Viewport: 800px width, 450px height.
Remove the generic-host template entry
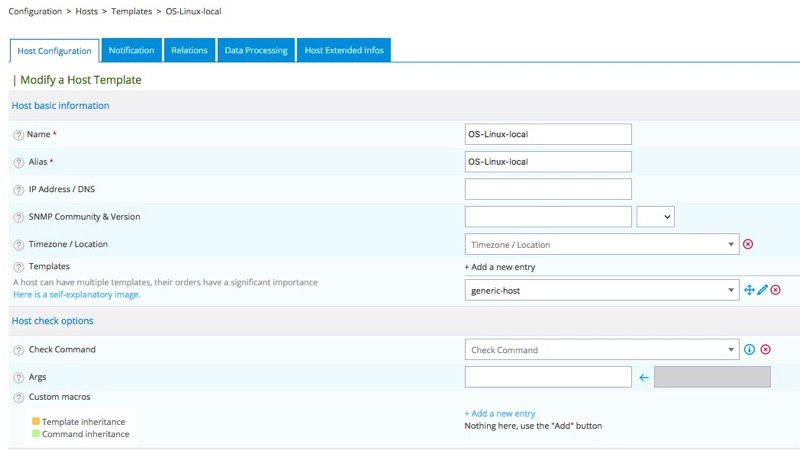point(775,290)
